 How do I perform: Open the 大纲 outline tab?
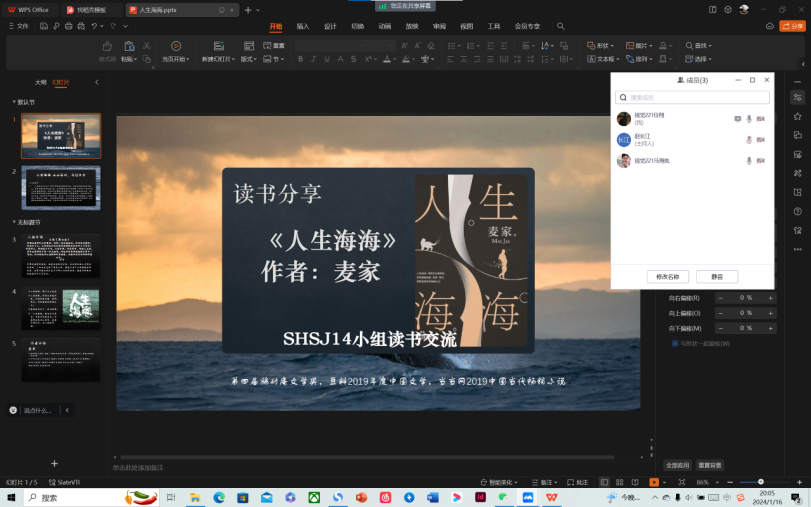tap(40, 82)
